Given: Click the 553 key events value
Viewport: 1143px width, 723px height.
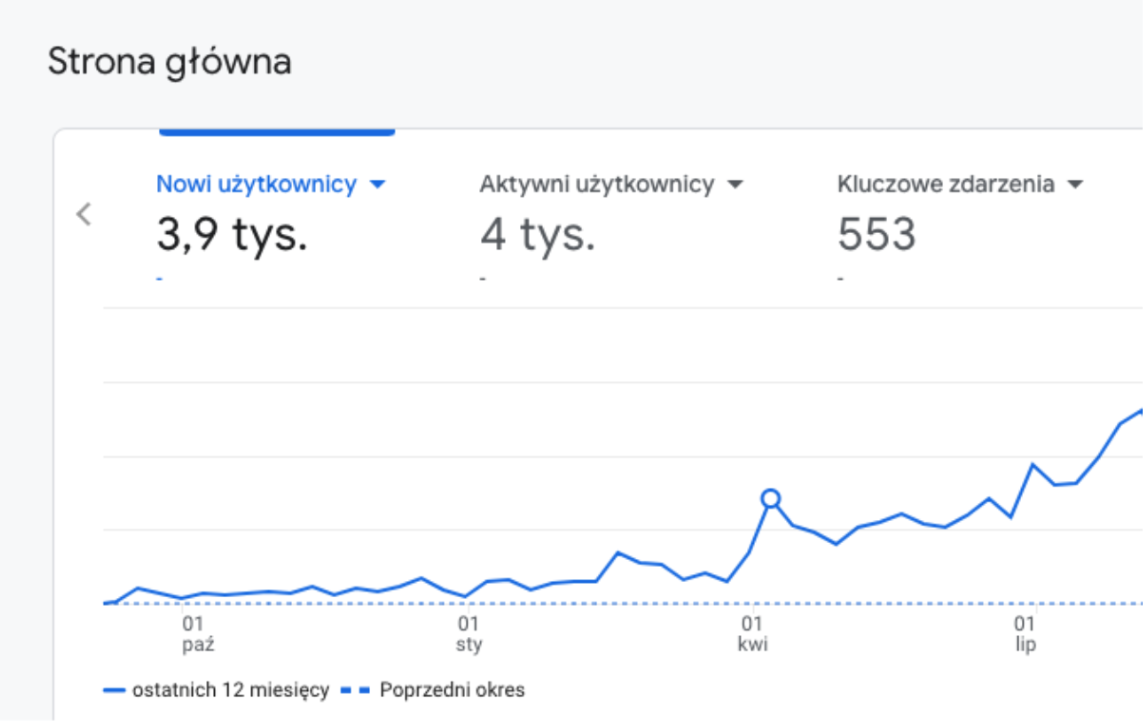Looking at the screenshot, I should click(876, 234).
